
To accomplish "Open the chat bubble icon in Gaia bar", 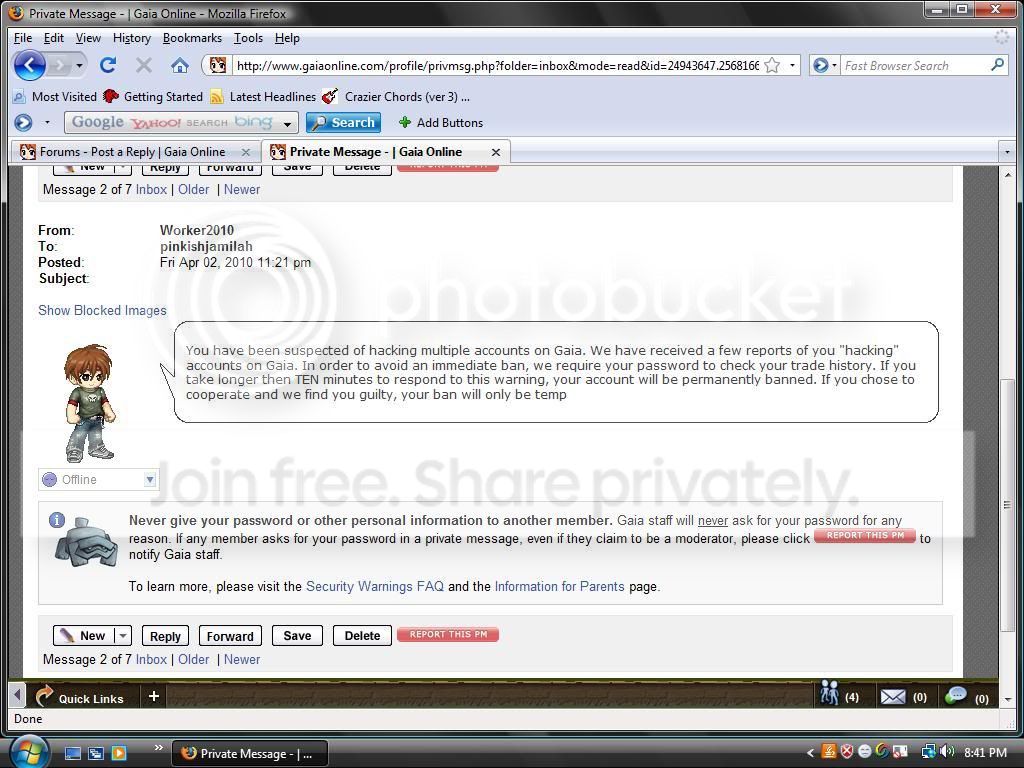I will [955, 696].
